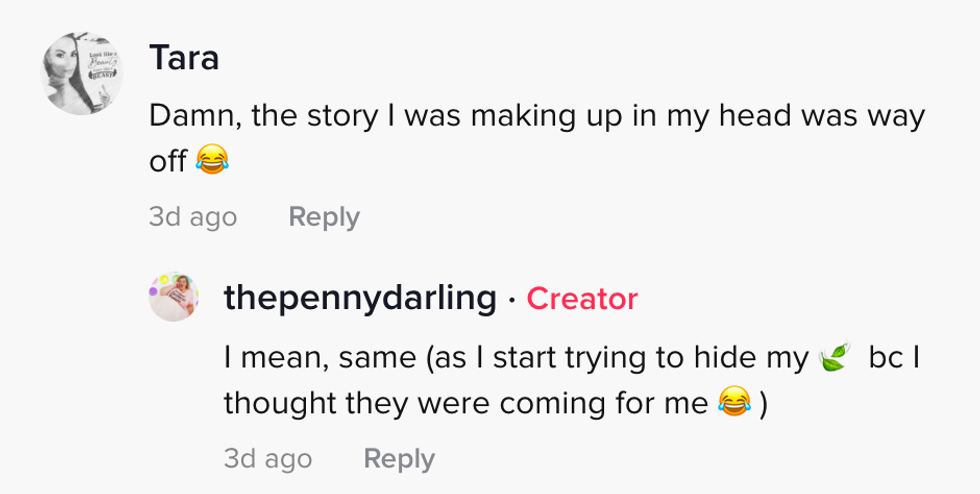
Task: Click the line thought they were coming for me
Action: point(467,402)
